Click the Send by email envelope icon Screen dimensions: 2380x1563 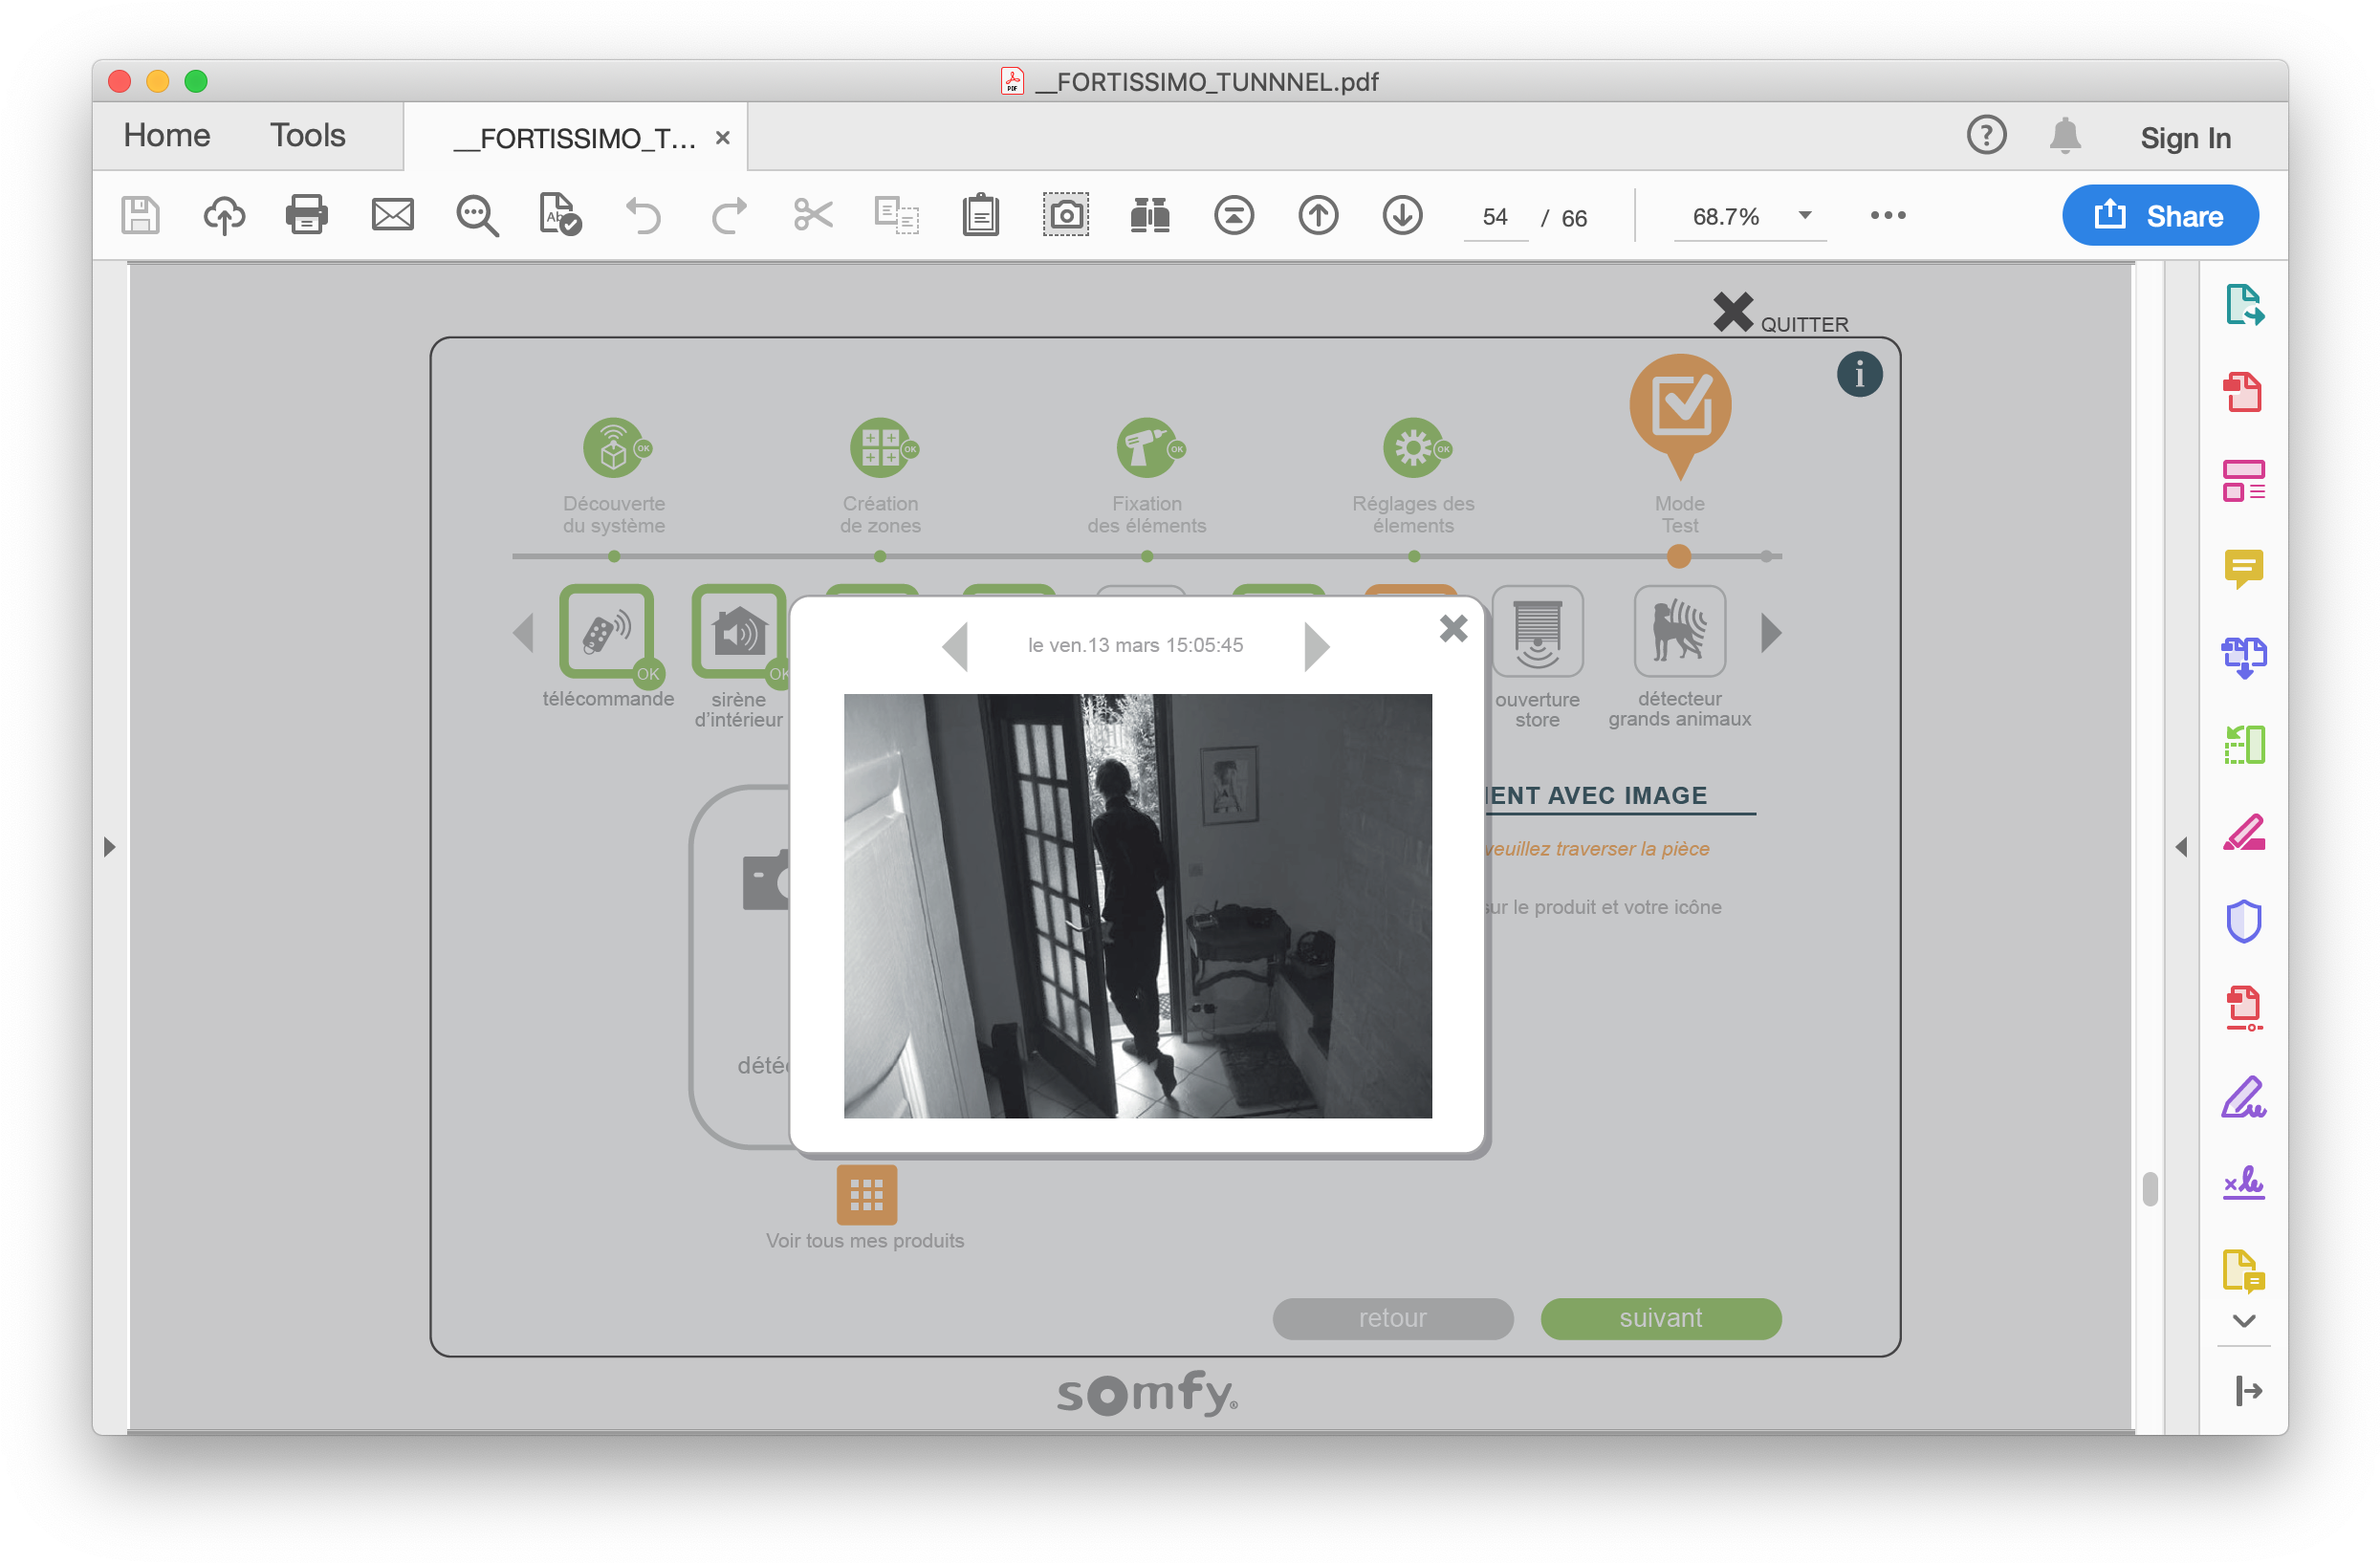pyautogui.click(x=392, y=215)
